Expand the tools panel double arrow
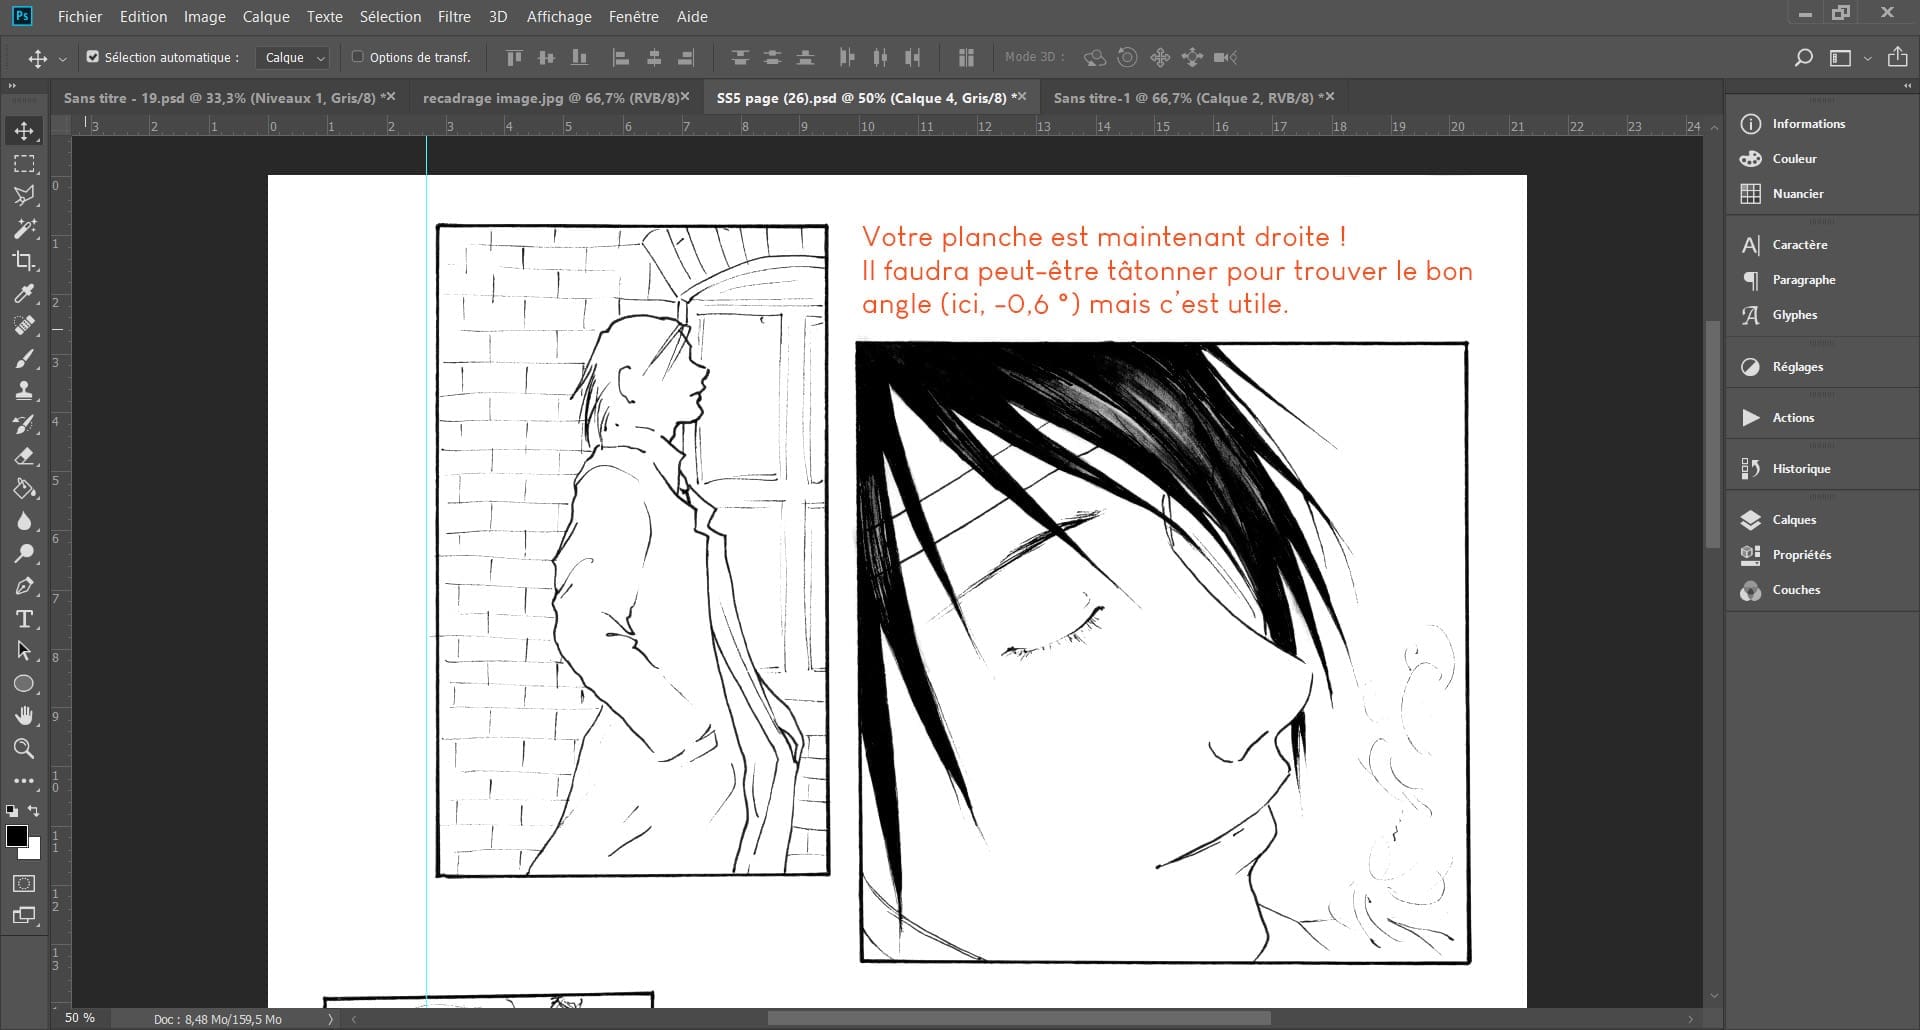This screenshot has height=1030, width=1920. [x=12, y=86]
